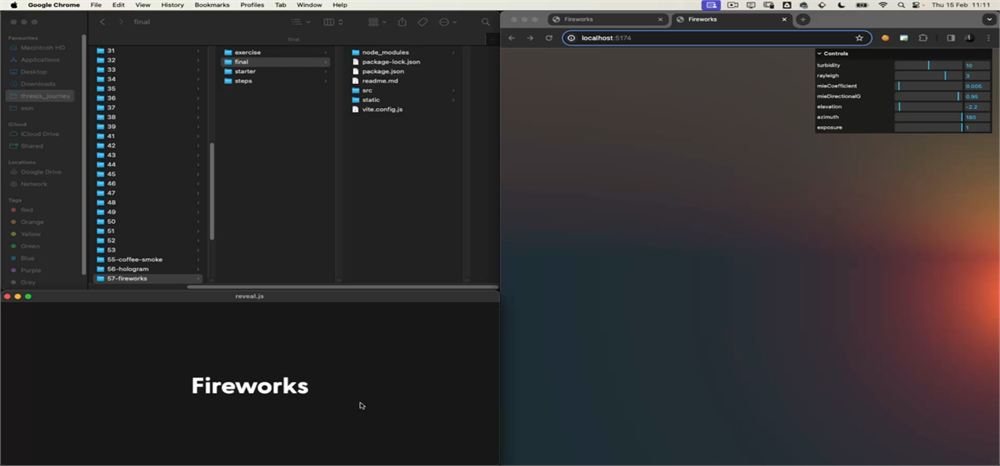
Task: Toggle Chrome side panel icon
Action: coord(951,38)
